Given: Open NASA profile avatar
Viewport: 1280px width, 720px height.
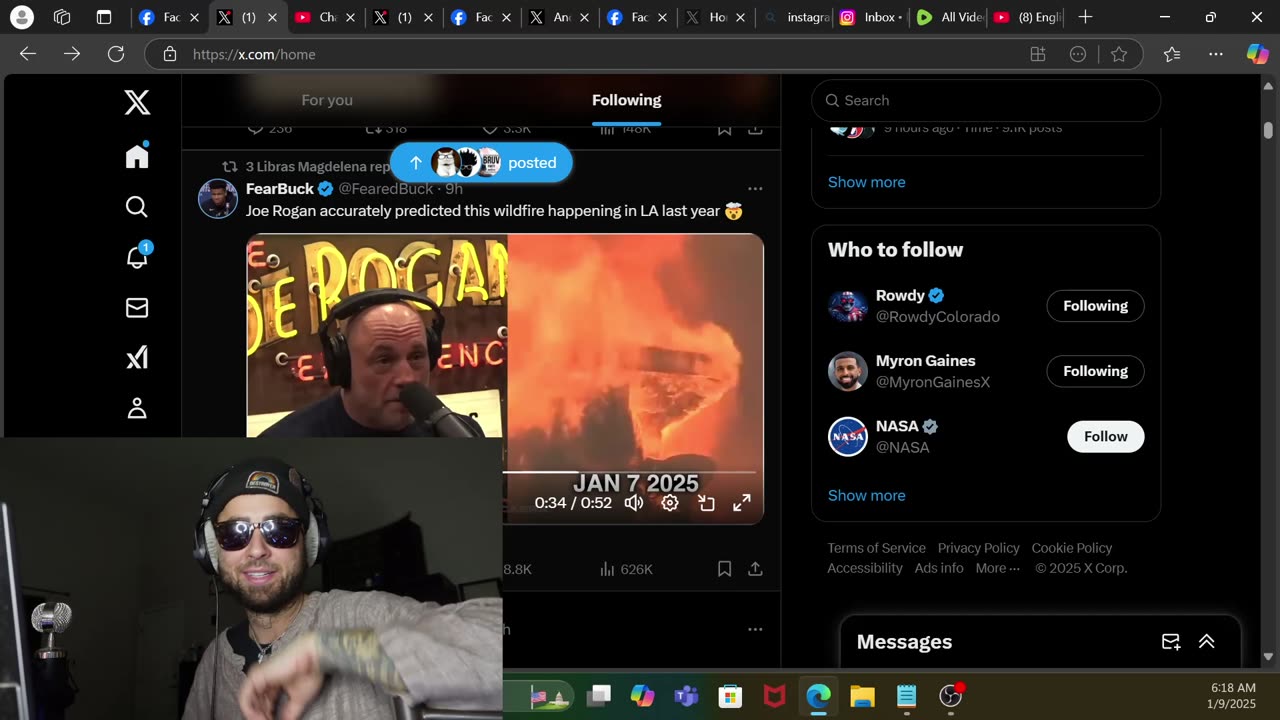Looking at the screenshot, I should click(847, 436).
